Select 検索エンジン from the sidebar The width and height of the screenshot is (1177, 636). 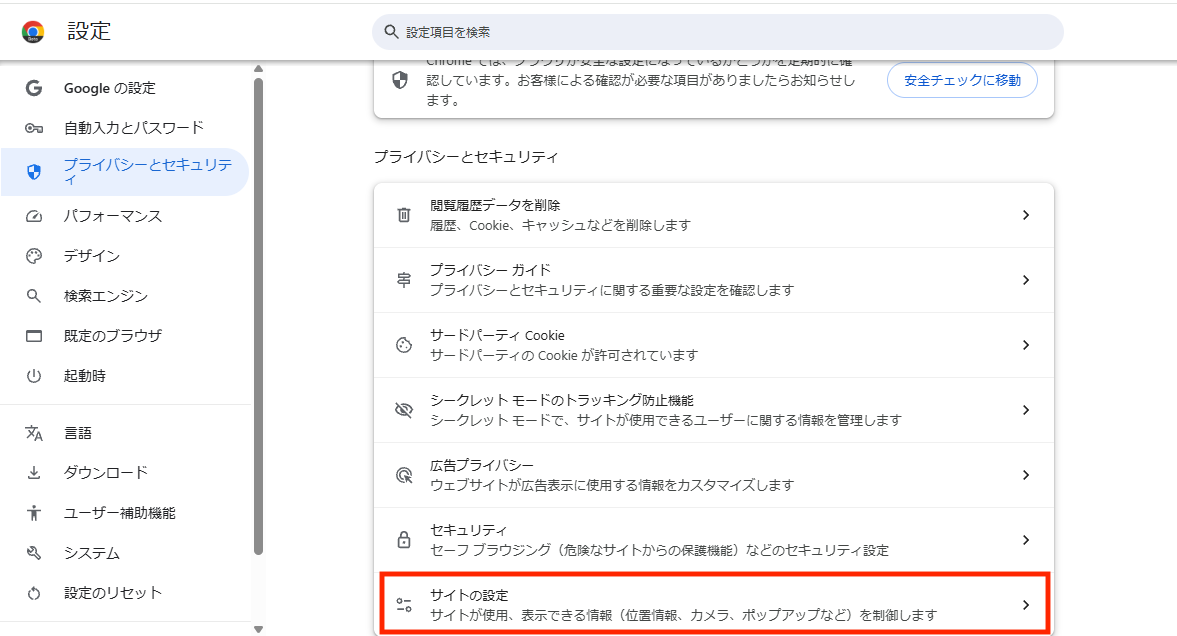105,296
